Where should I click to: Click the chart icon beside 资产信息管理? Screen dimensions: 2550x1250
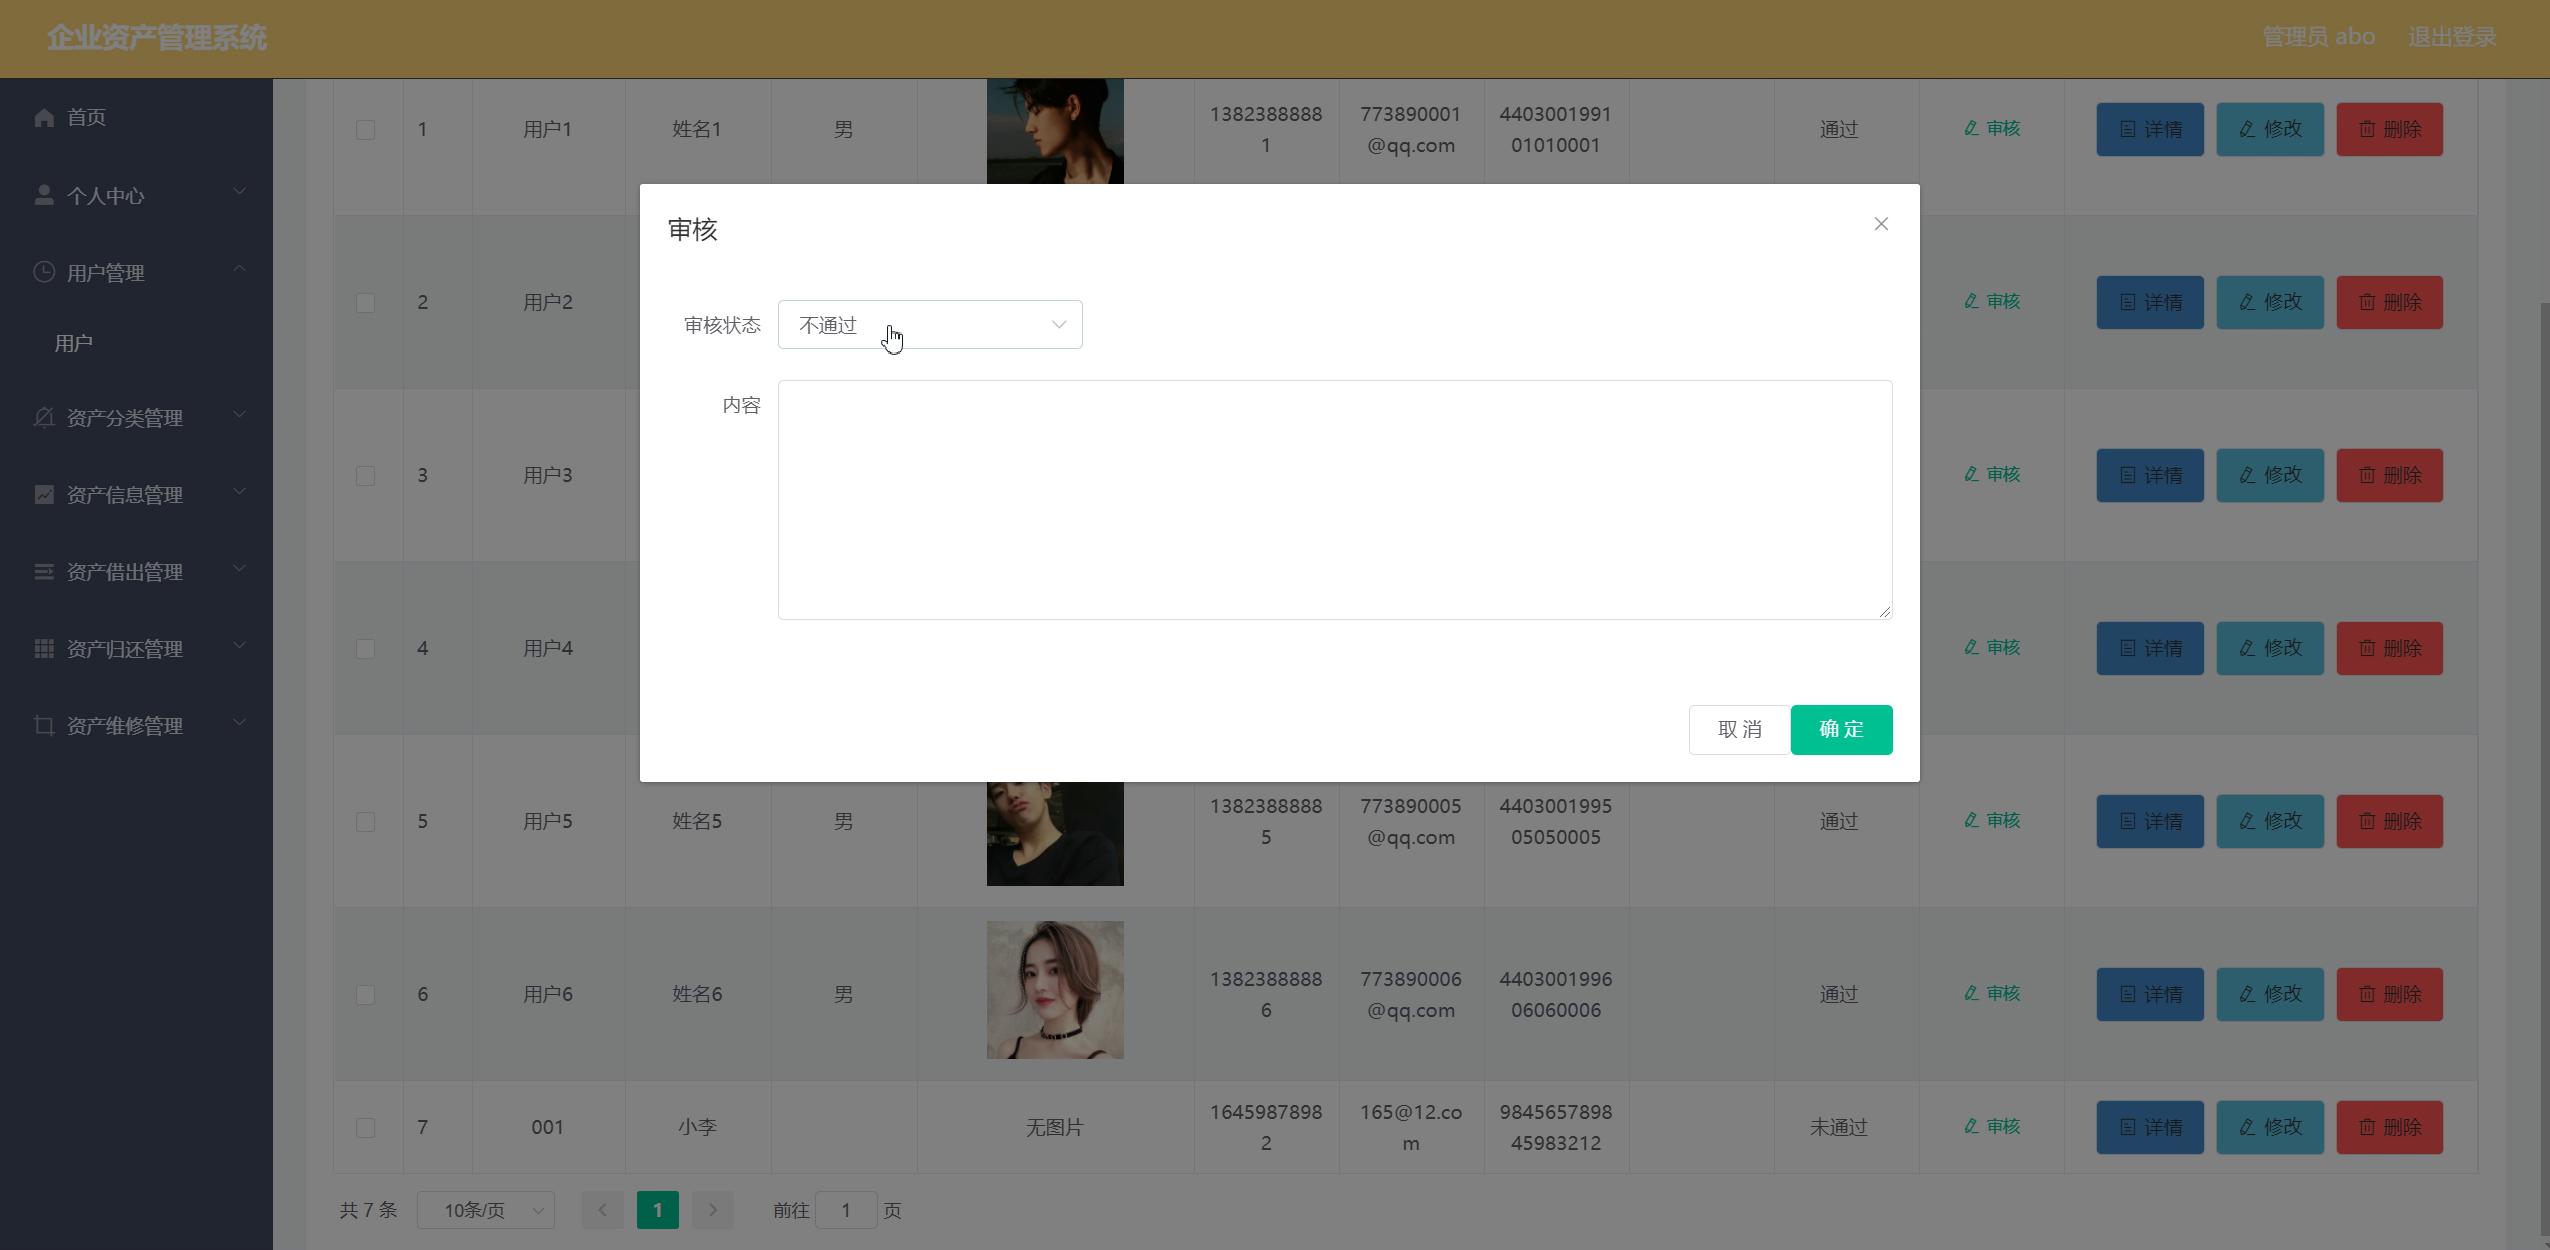coord(44,495)
